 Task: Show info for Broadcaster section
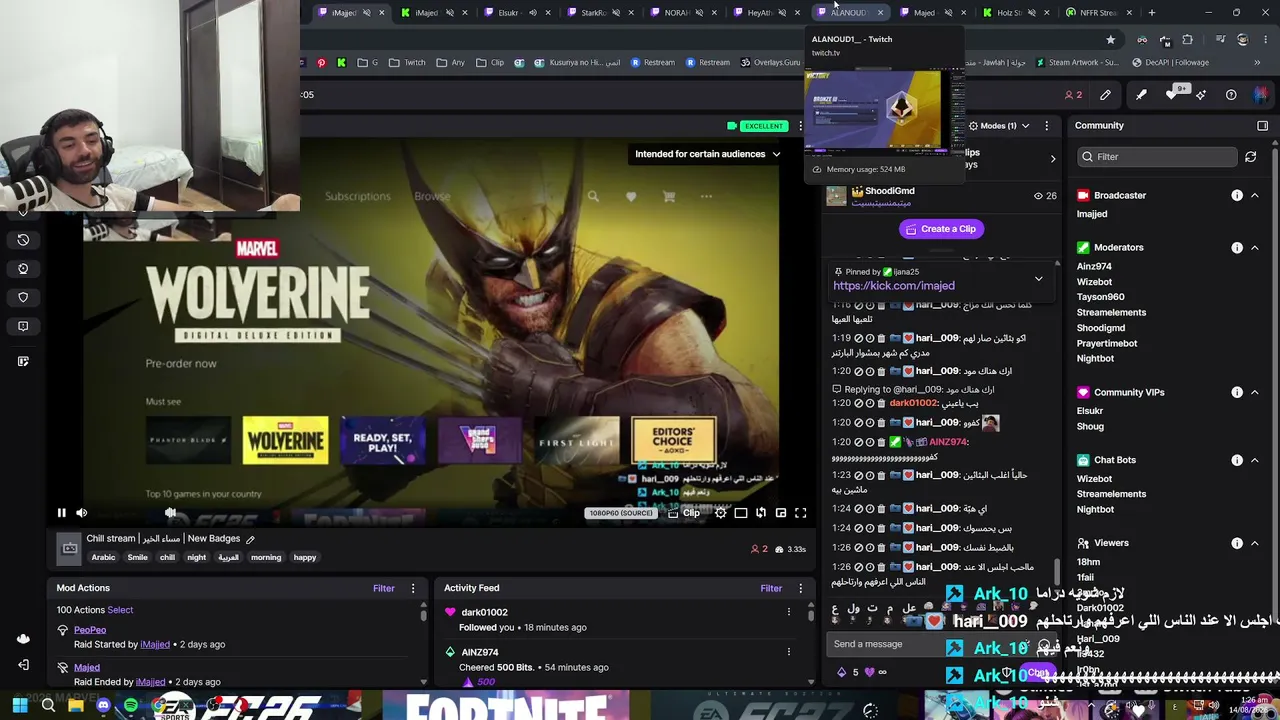(1237, 196)
